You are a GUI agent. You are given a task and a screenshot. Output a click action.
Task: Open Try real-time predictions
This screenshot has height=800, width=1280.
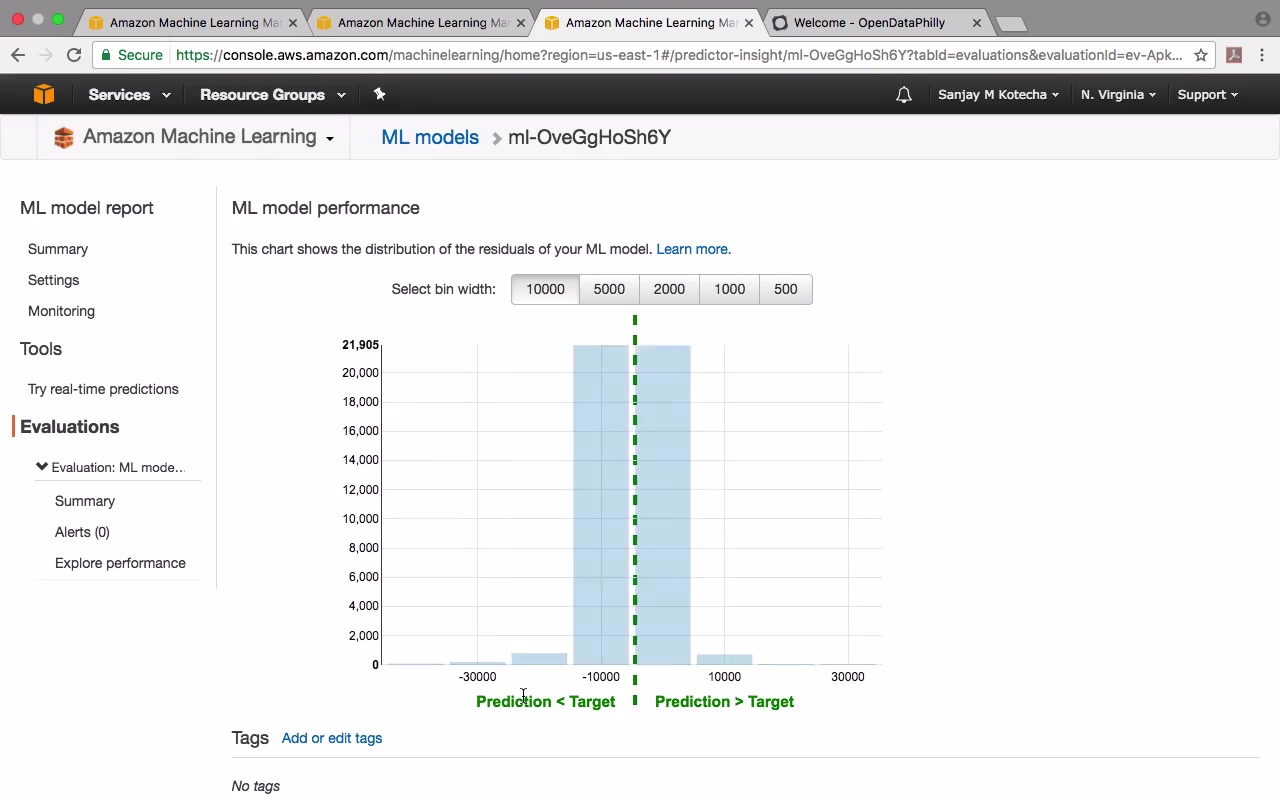click(103, 389)
